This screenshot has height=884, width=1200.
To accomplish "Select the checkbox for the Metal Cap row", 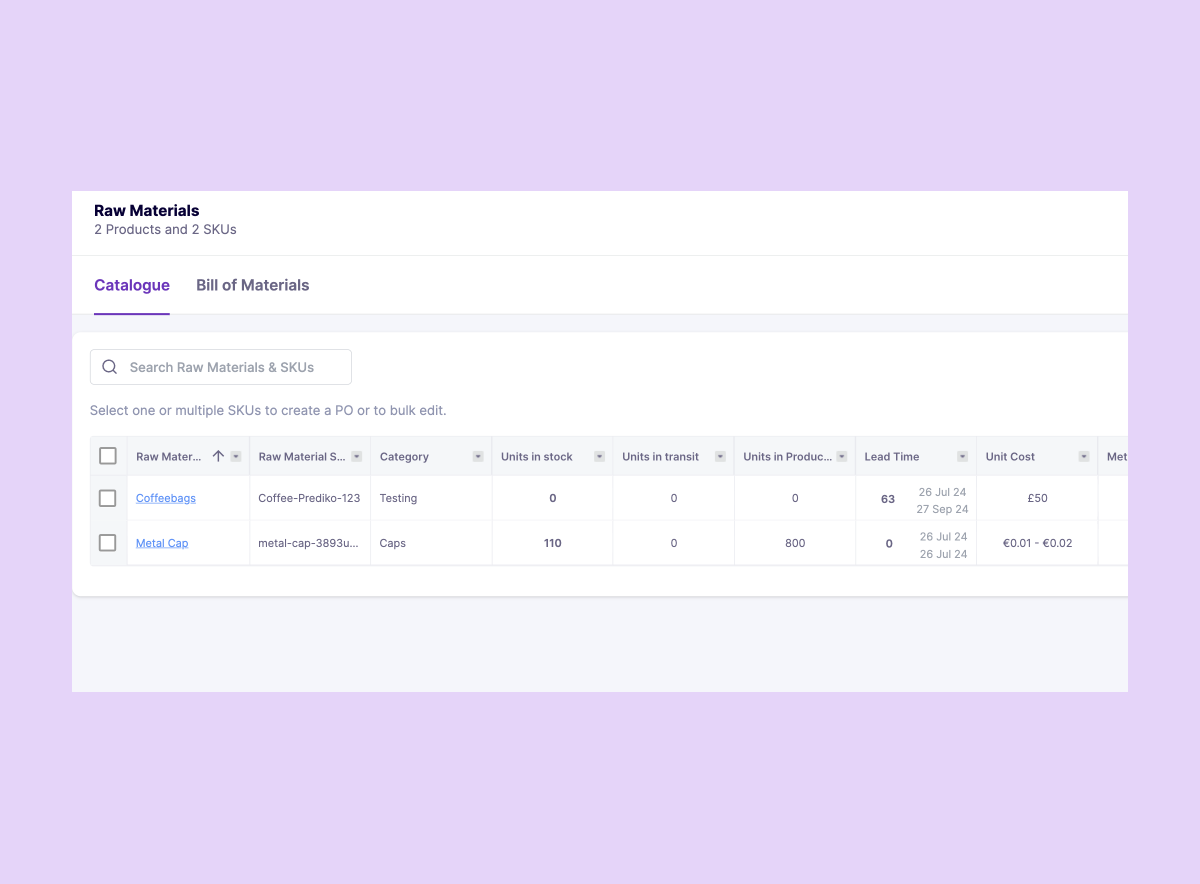I will (x=108, y=543).
